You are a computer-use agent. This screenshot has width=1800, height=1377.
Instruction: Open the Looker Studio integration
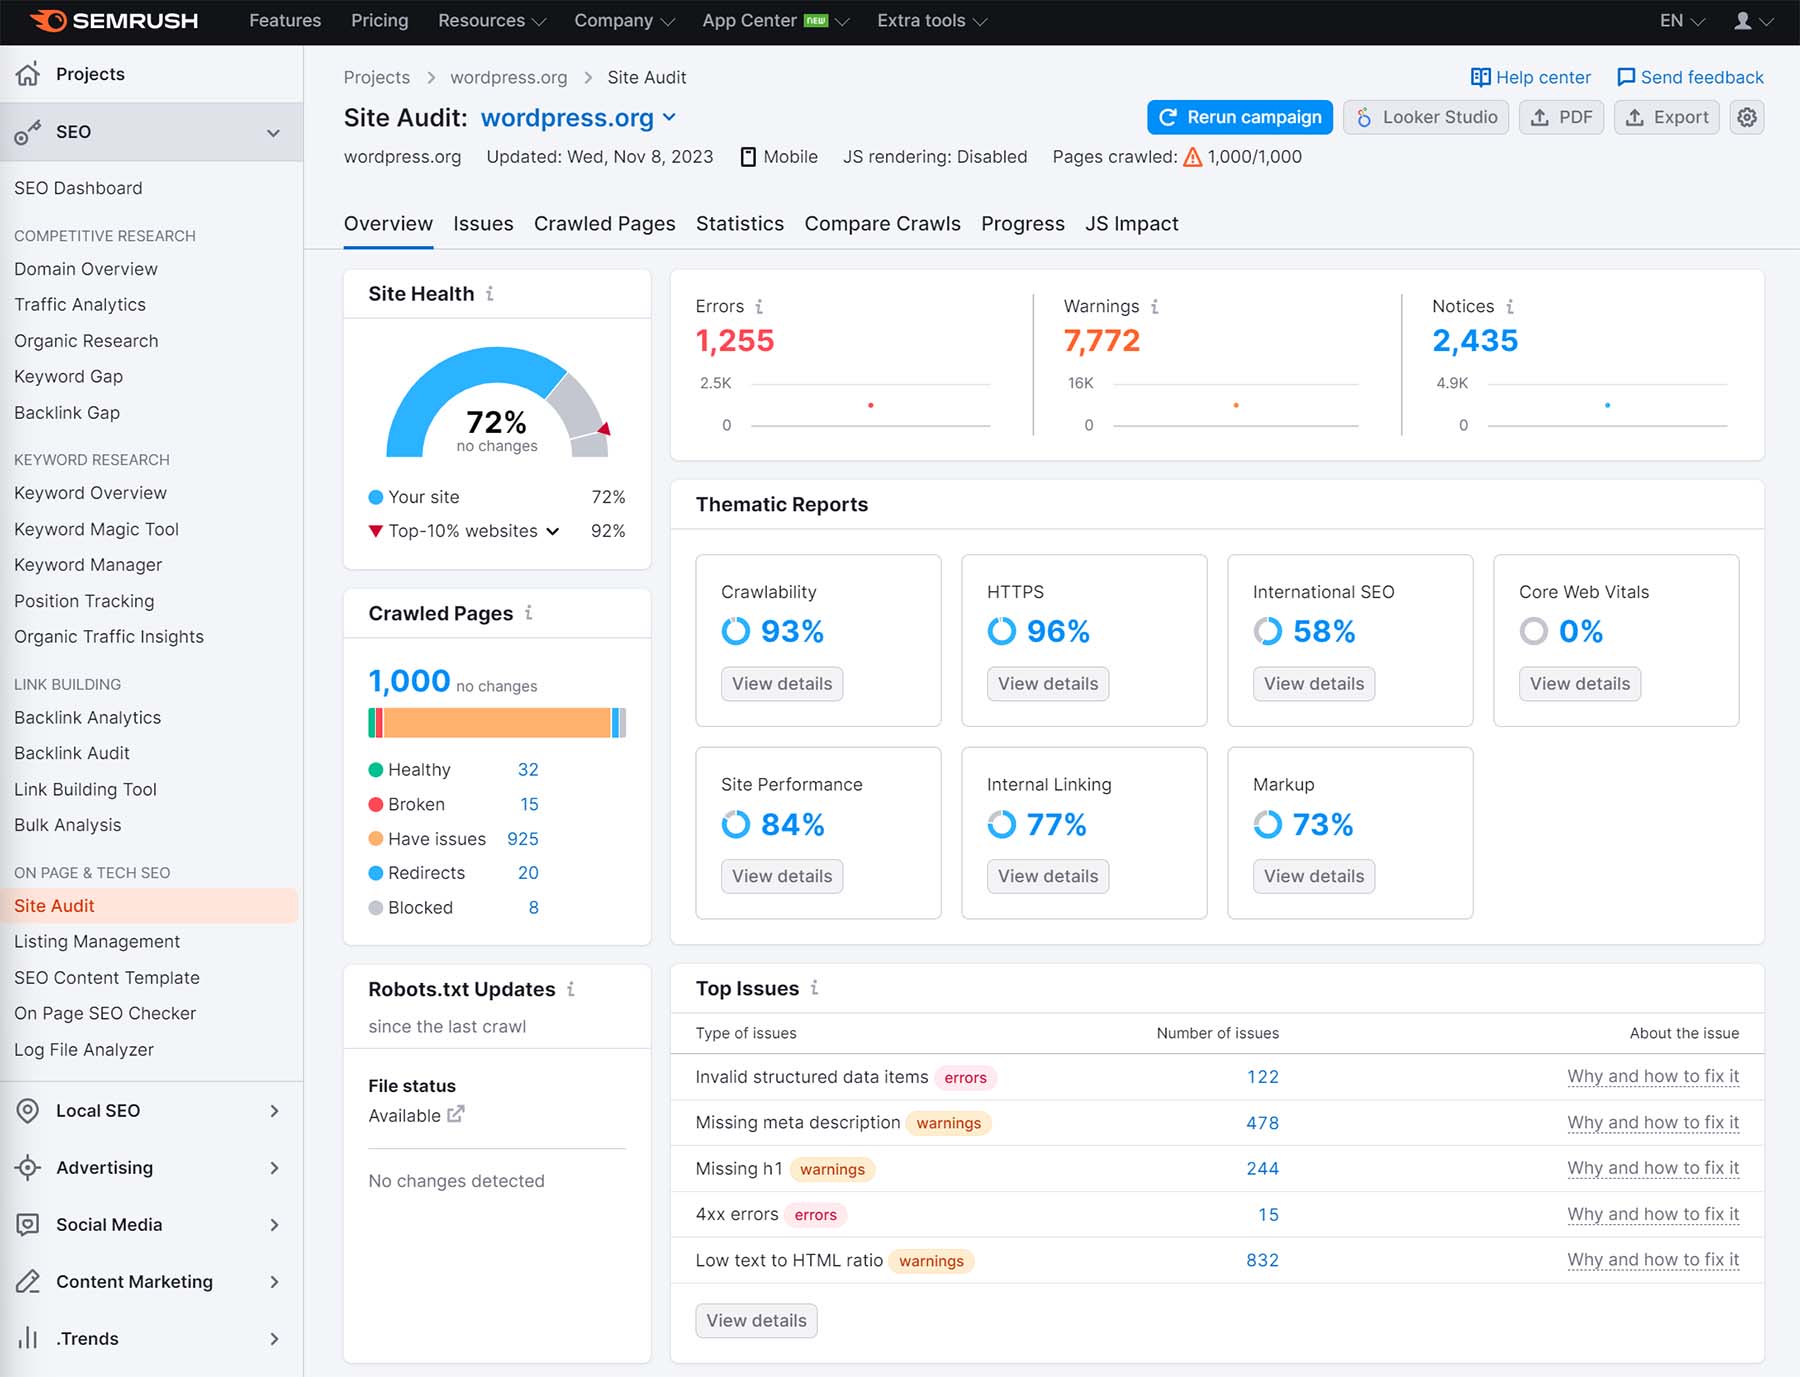point(1426,117)
